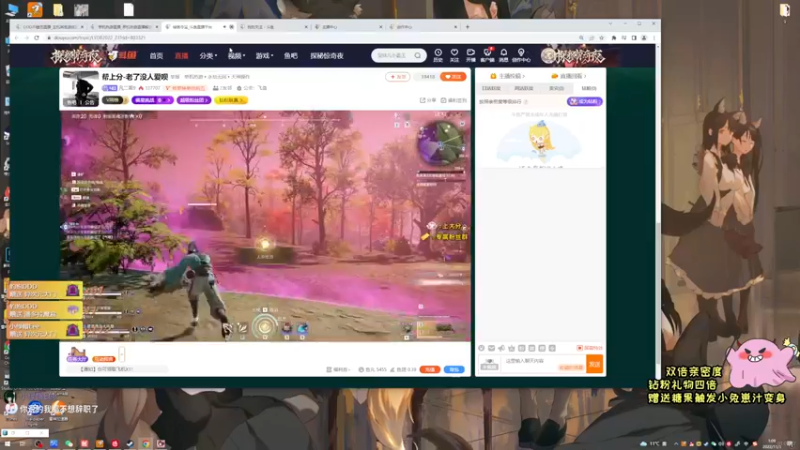Click the blue button next to 充值
The width and height of the screenshot is (800, 450).
pyautogui.click(x=454, y=369)
